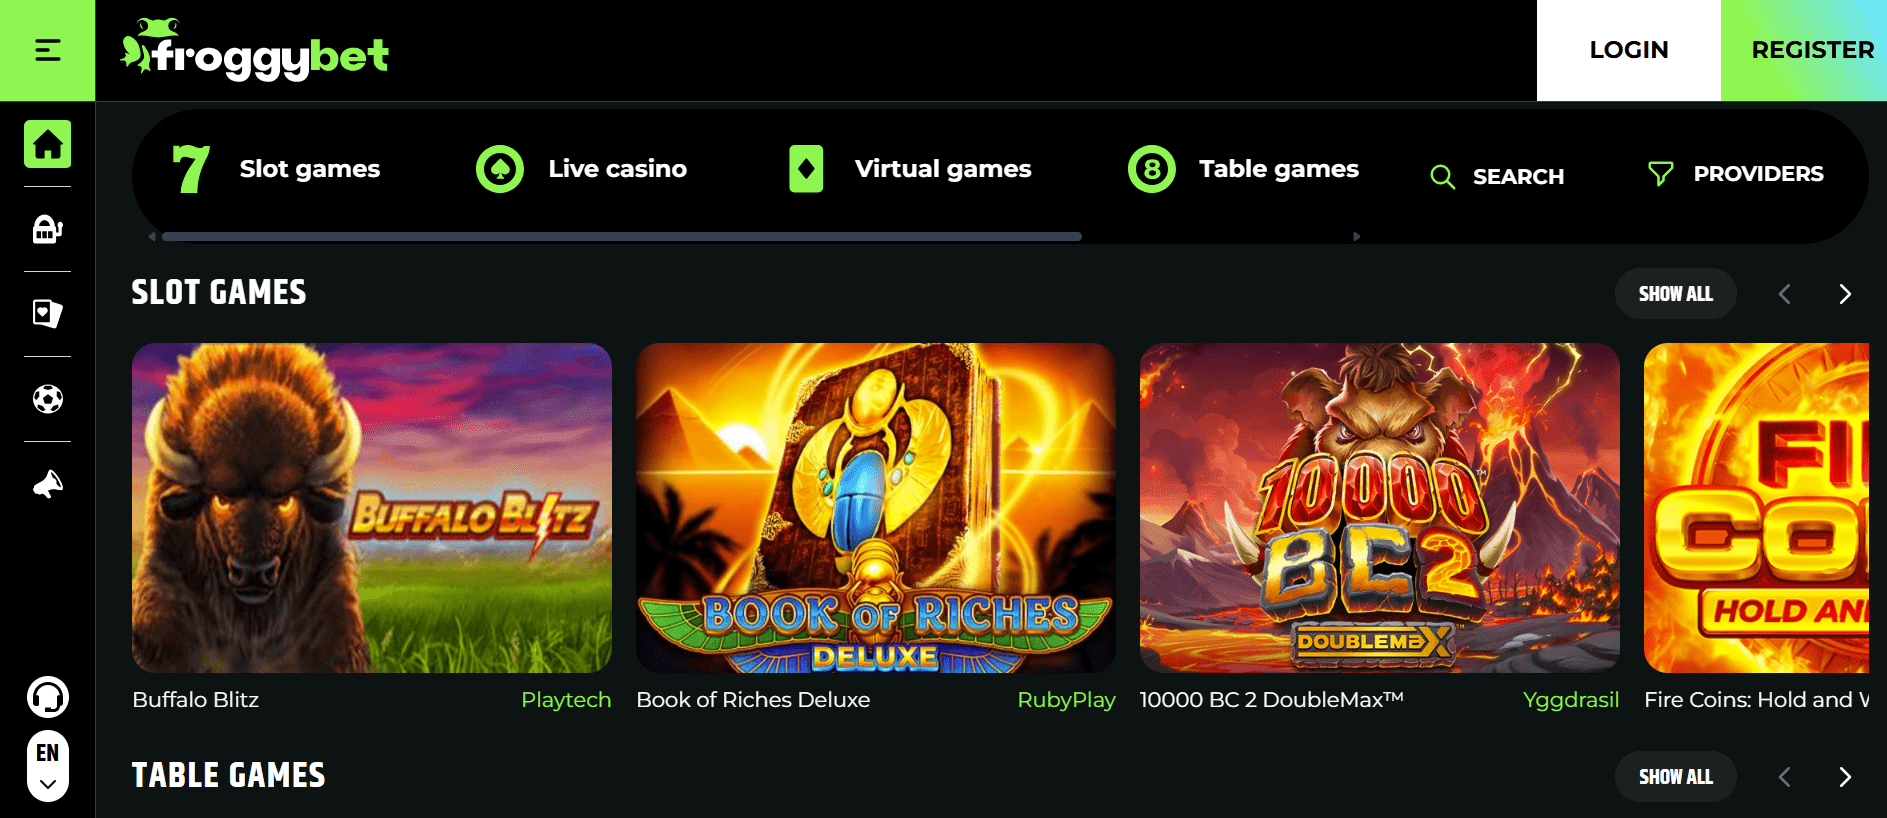Select the Live casino tab

(582, 169)
